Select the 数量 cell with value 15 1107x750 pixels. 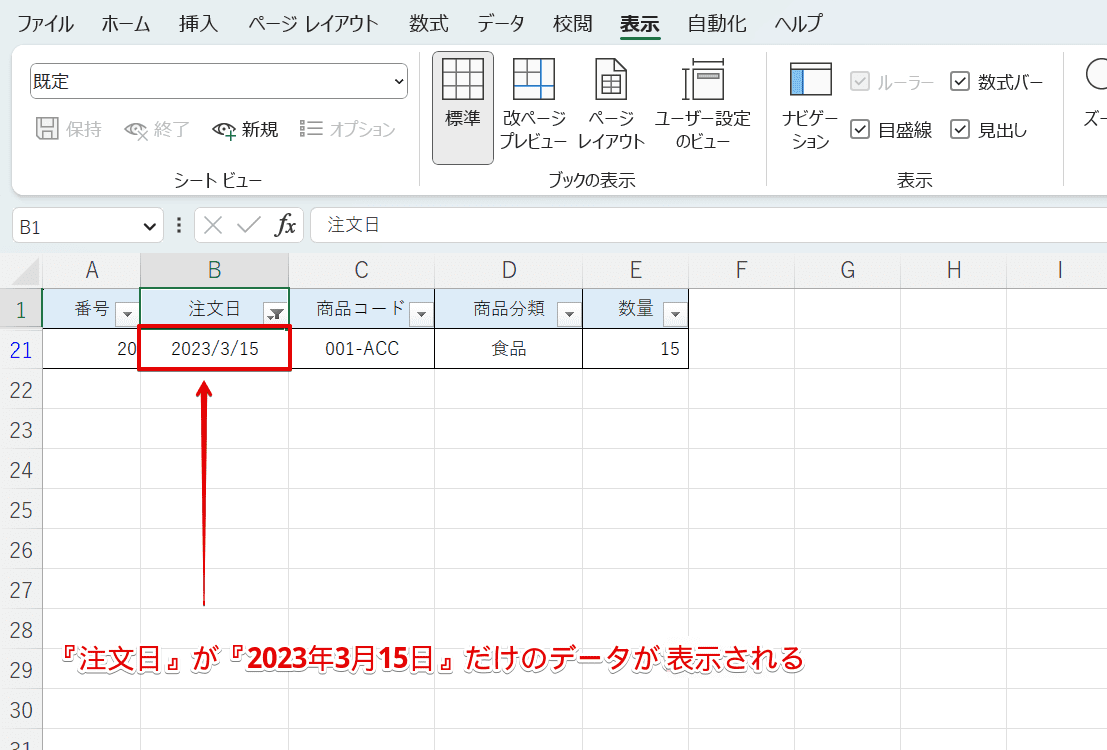pyautogui.click(x=635, y=348)
